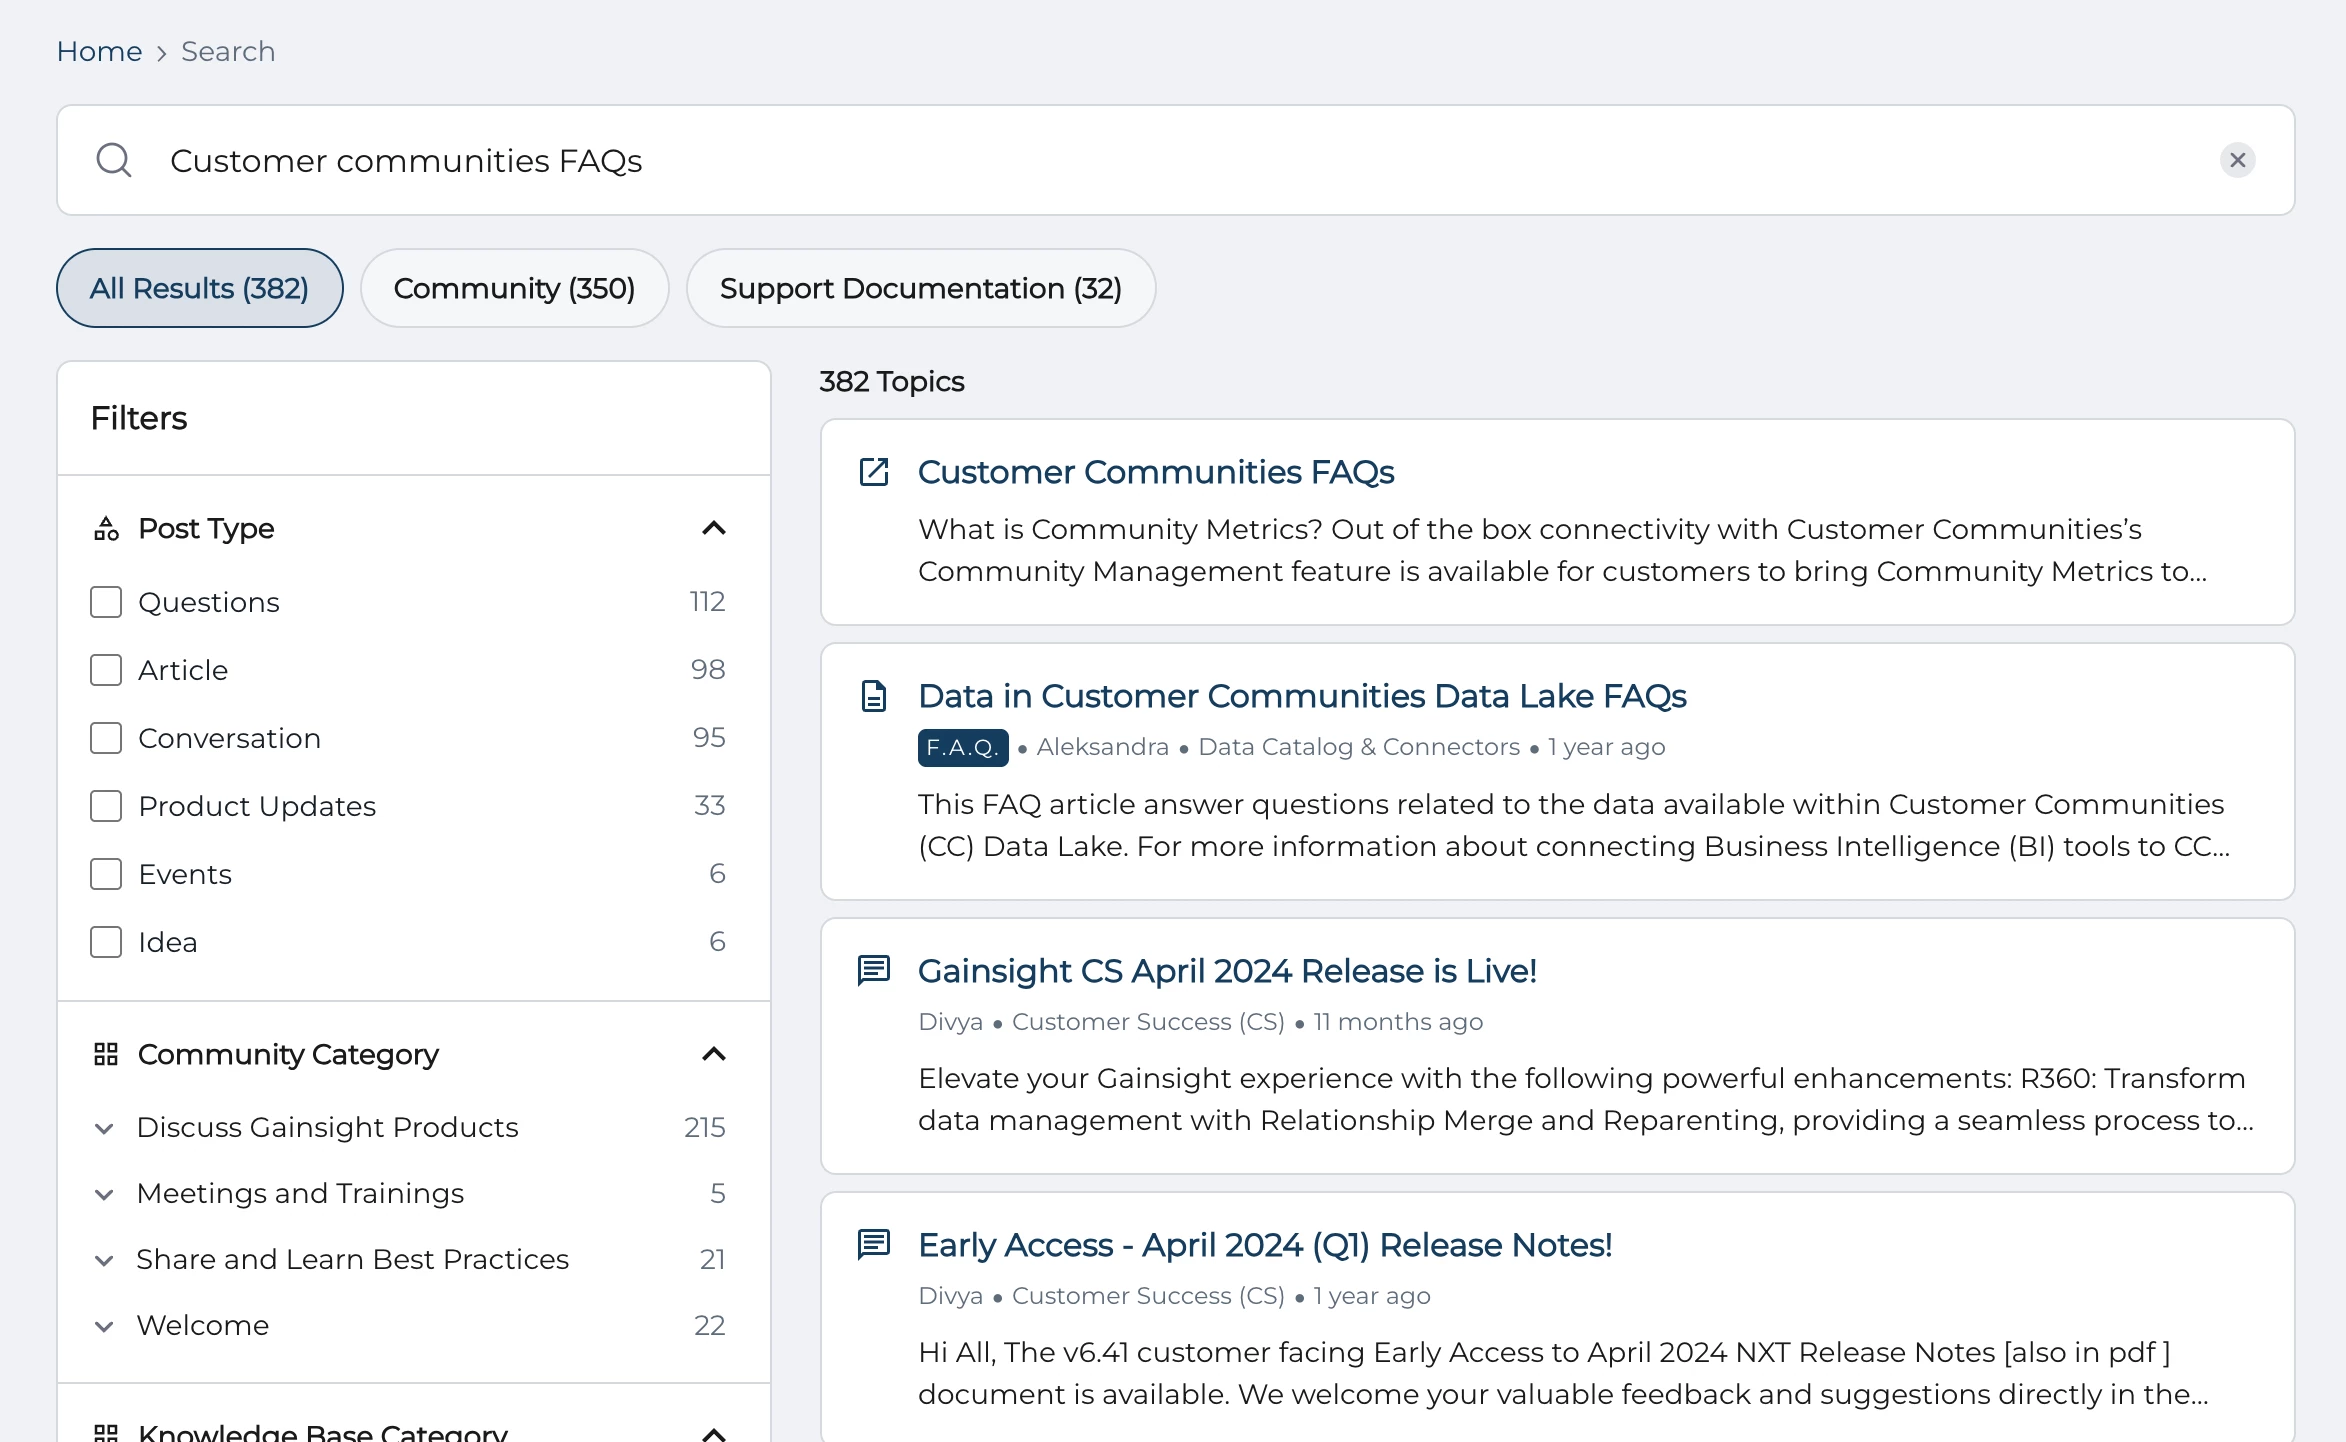The height and width of the screenshot is (1442, 2346).
Task: Click the Community Category grid icon
Action: [x=106, y=1054]
